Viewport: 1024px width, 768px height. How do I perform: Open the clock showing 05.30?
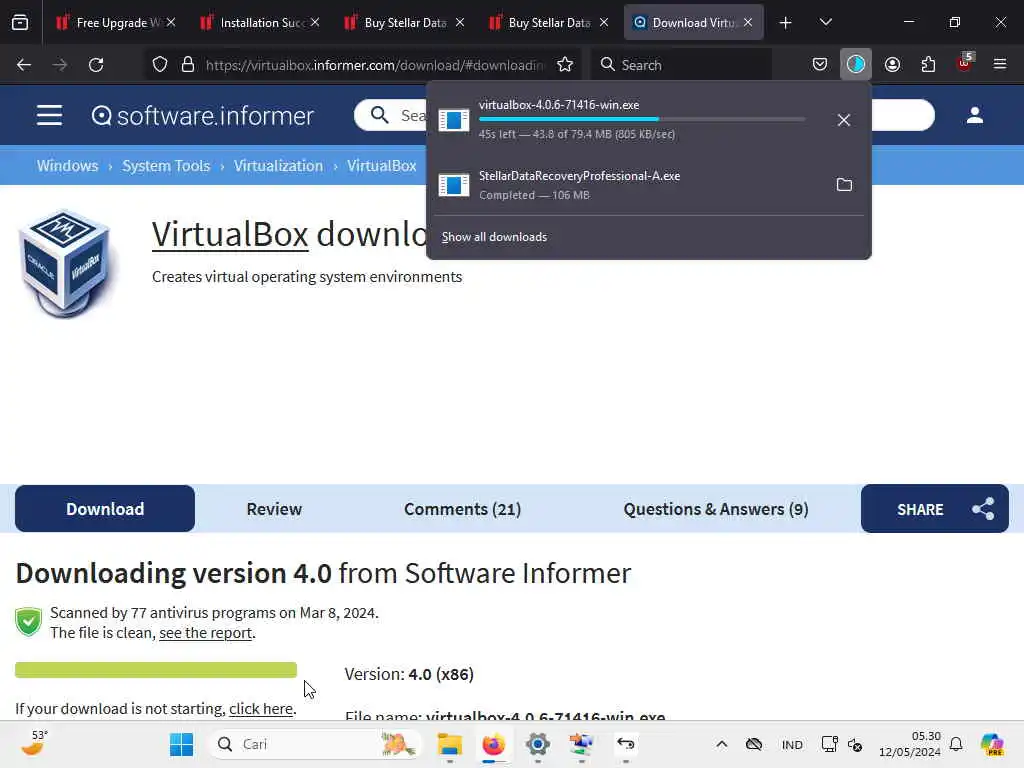pos(909,744)
